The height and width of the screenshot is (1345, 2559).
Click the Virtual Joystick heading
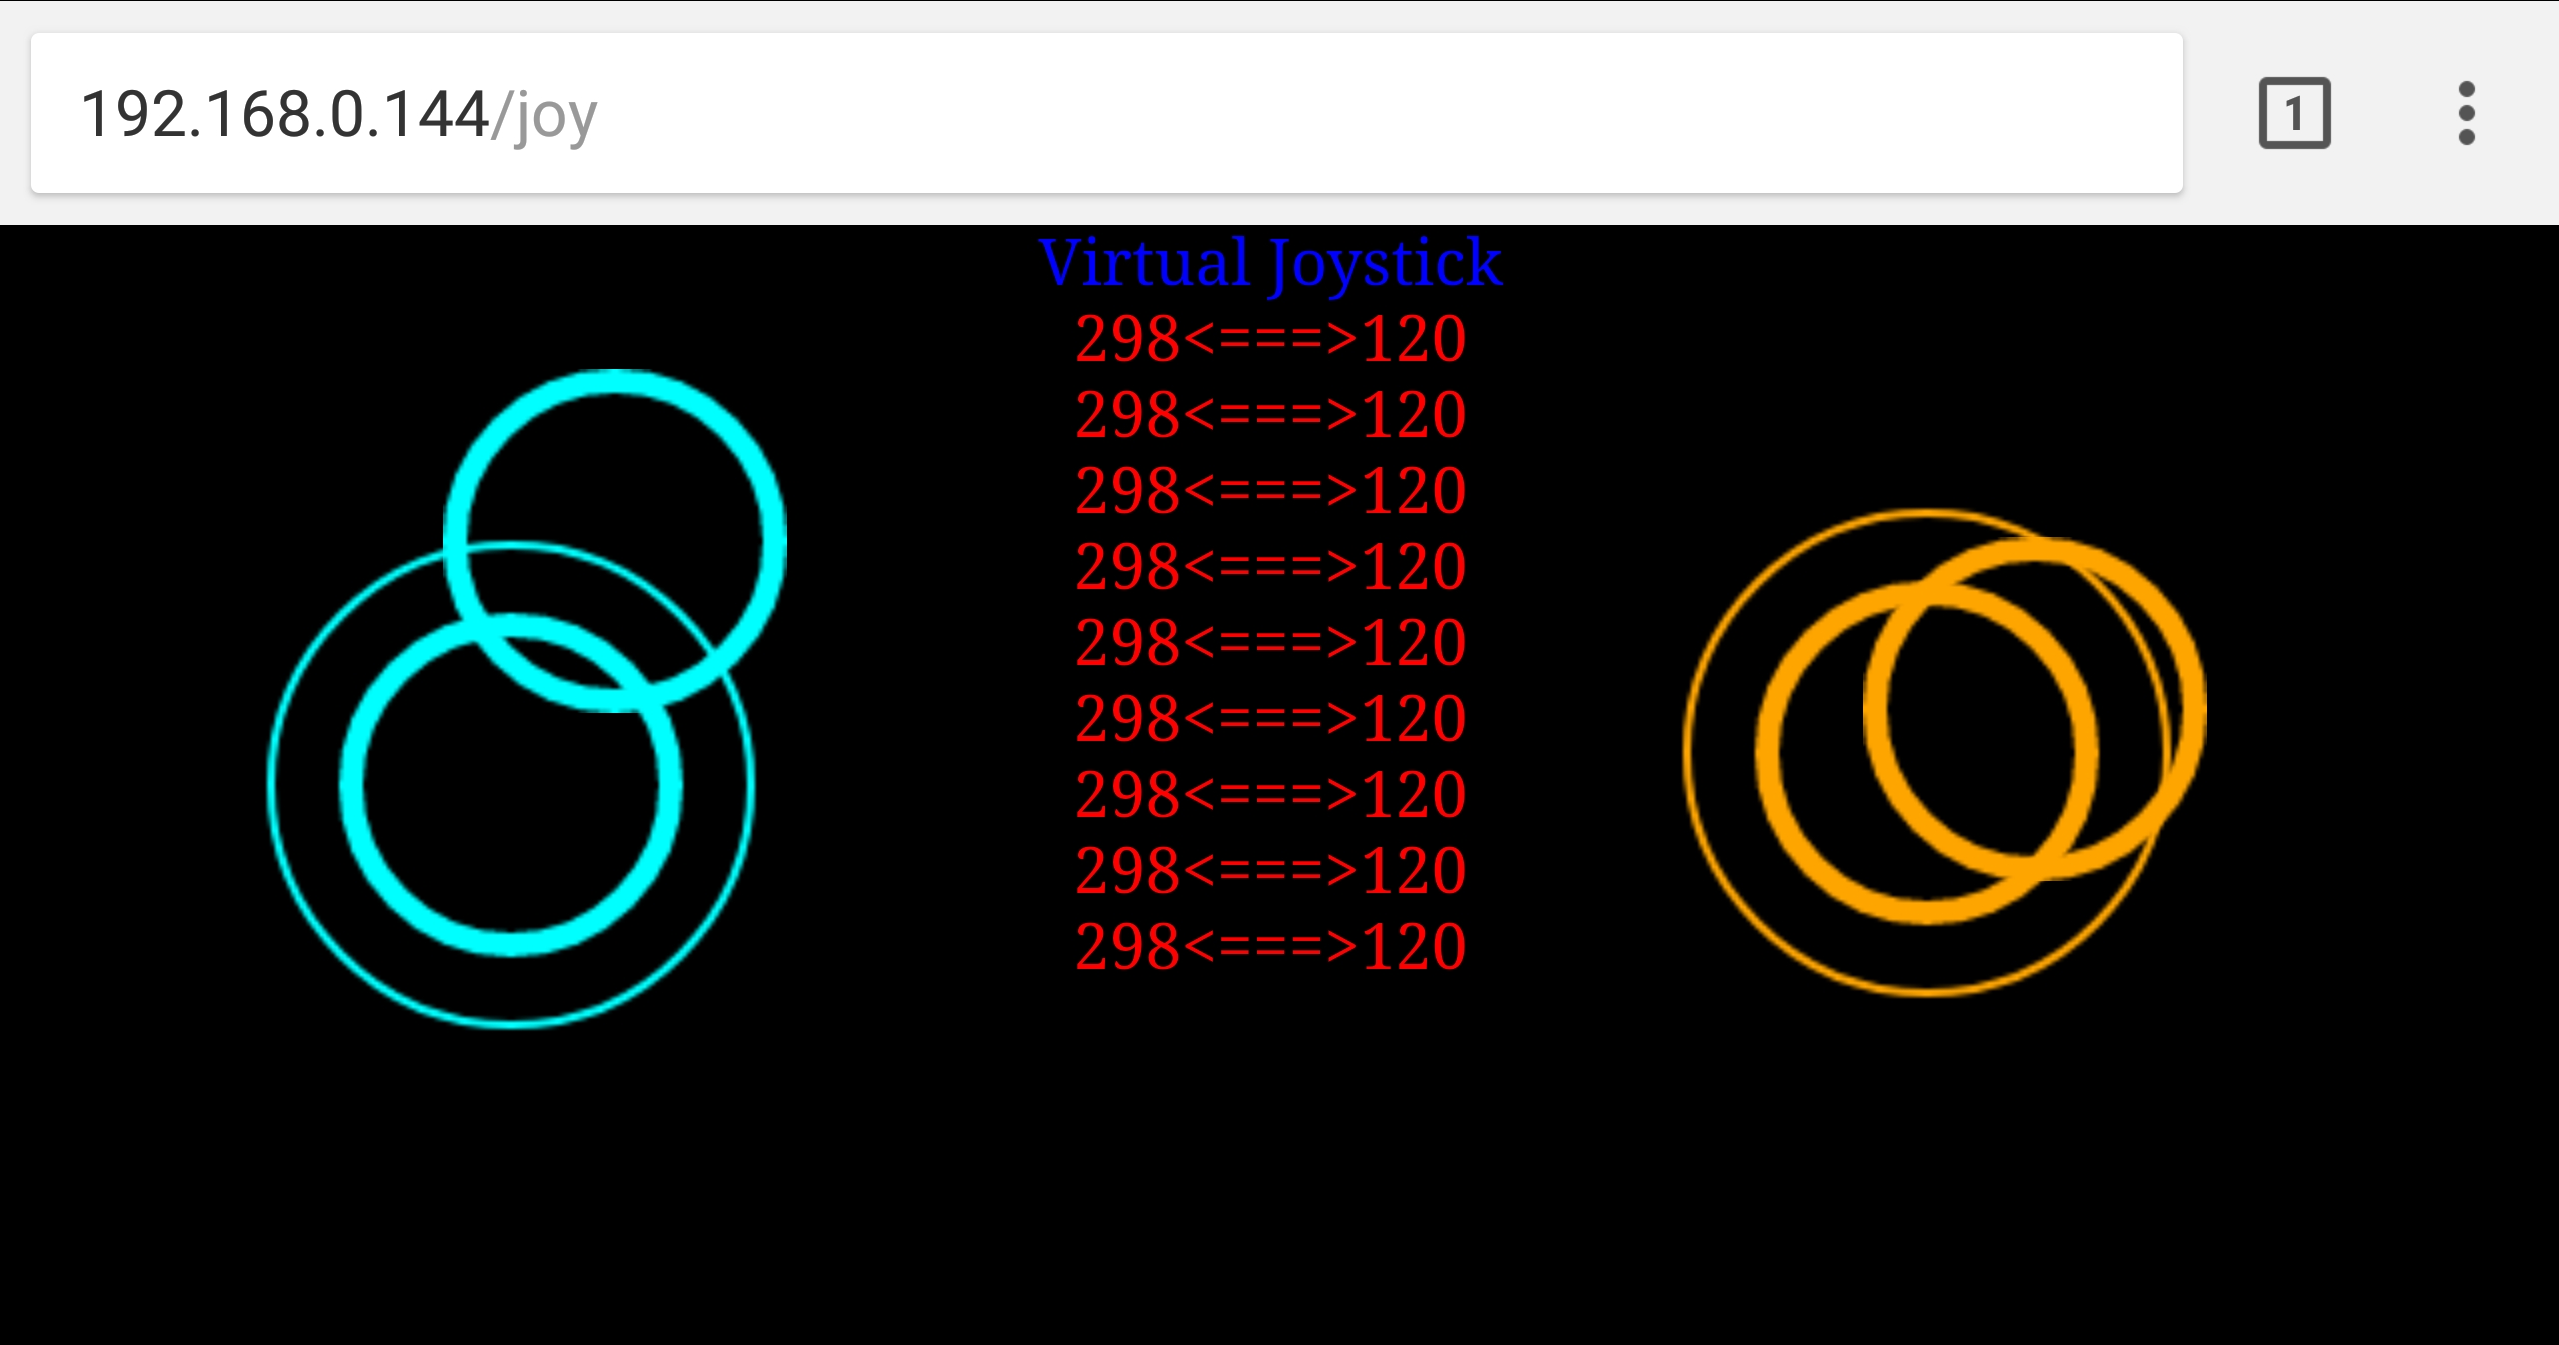pyautogui.click(x=1270, y=263)
